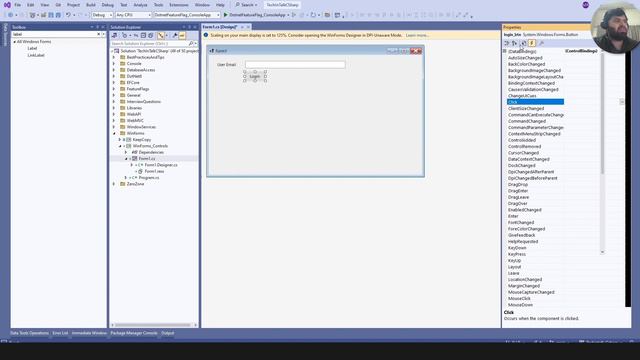Screen dimensions: 640x360
Task: Collapse All Windows Forms group in Toolbox
Action: click(15, 42)
